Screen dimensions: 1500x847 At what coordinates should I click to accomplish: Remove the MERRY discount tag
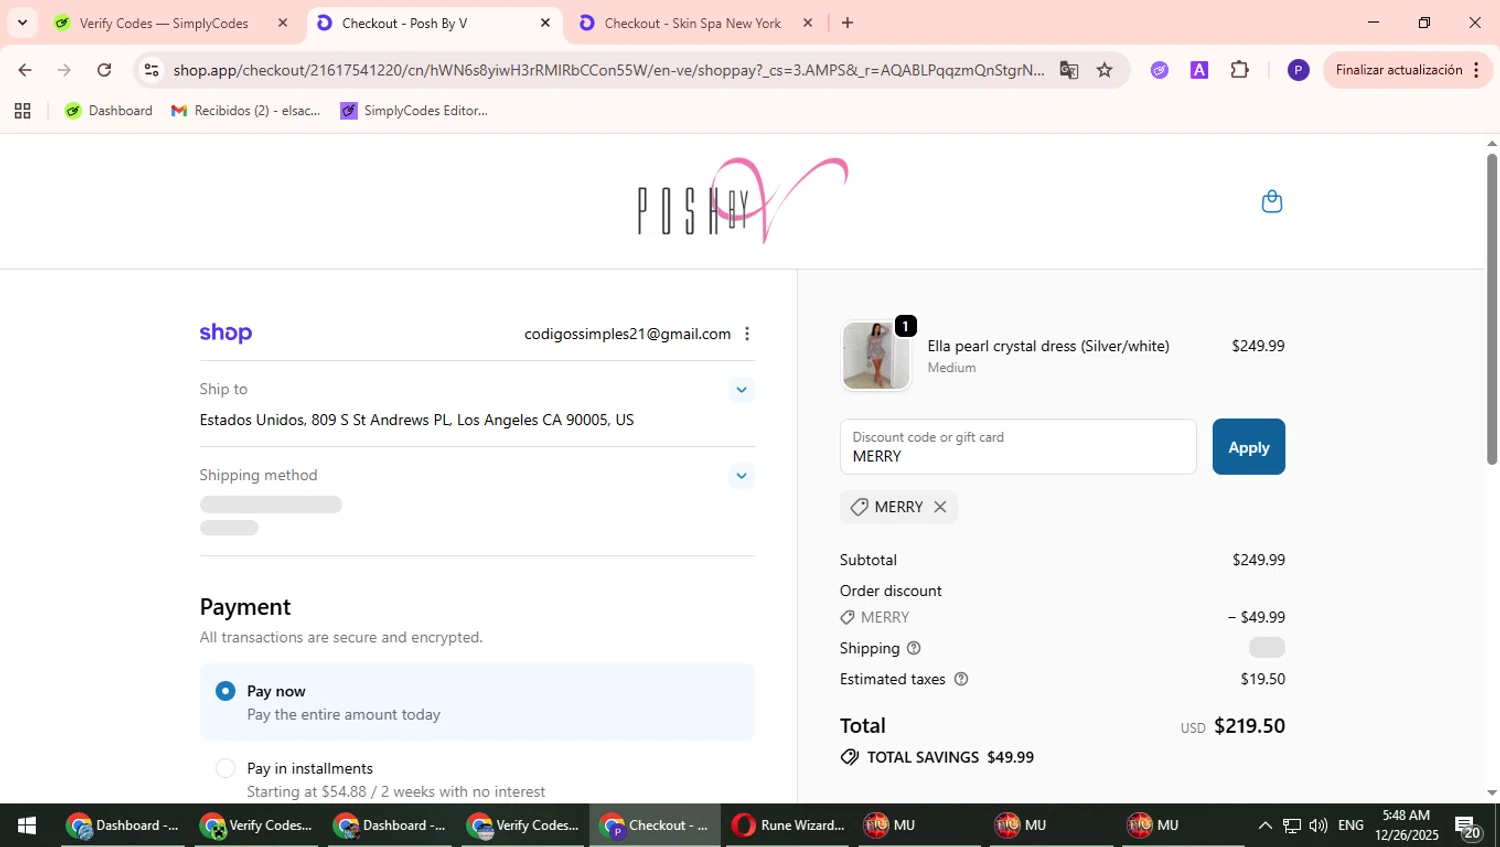pos(940,507)
